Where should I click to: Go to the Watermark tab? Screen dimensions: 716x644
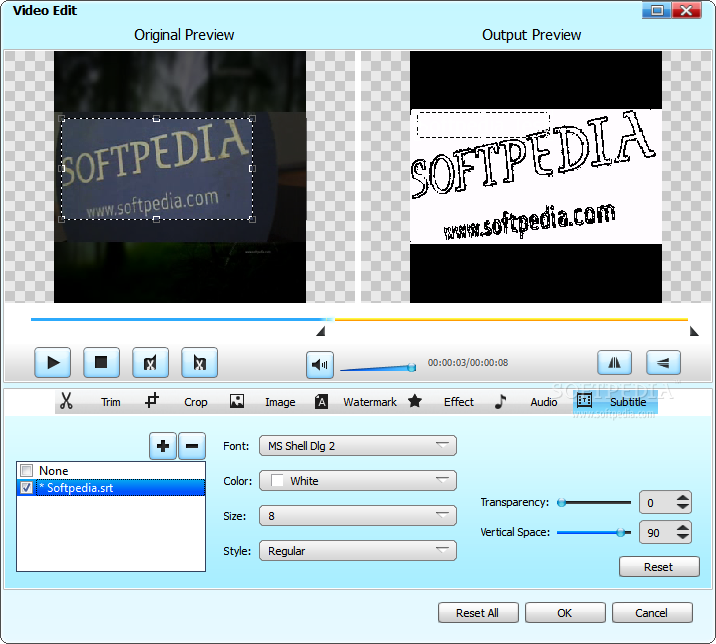370,402
